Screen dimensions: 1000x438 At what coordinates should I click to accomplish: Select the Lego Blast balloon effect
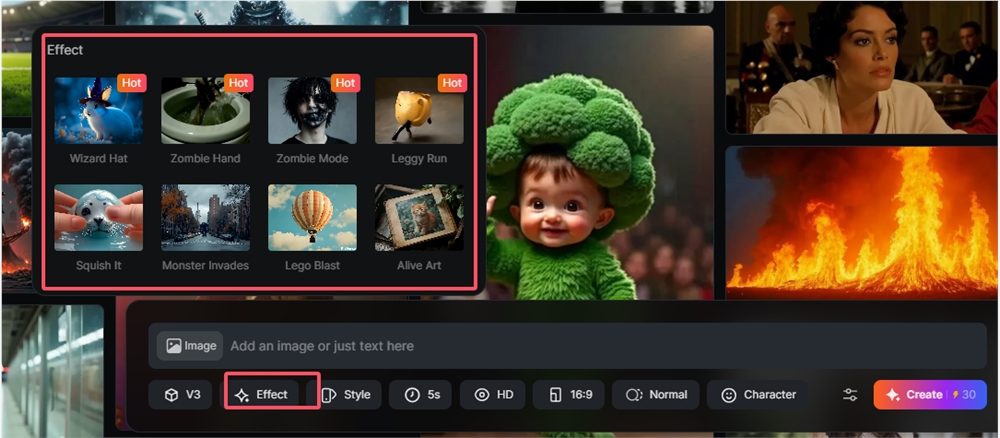(312, 217)
